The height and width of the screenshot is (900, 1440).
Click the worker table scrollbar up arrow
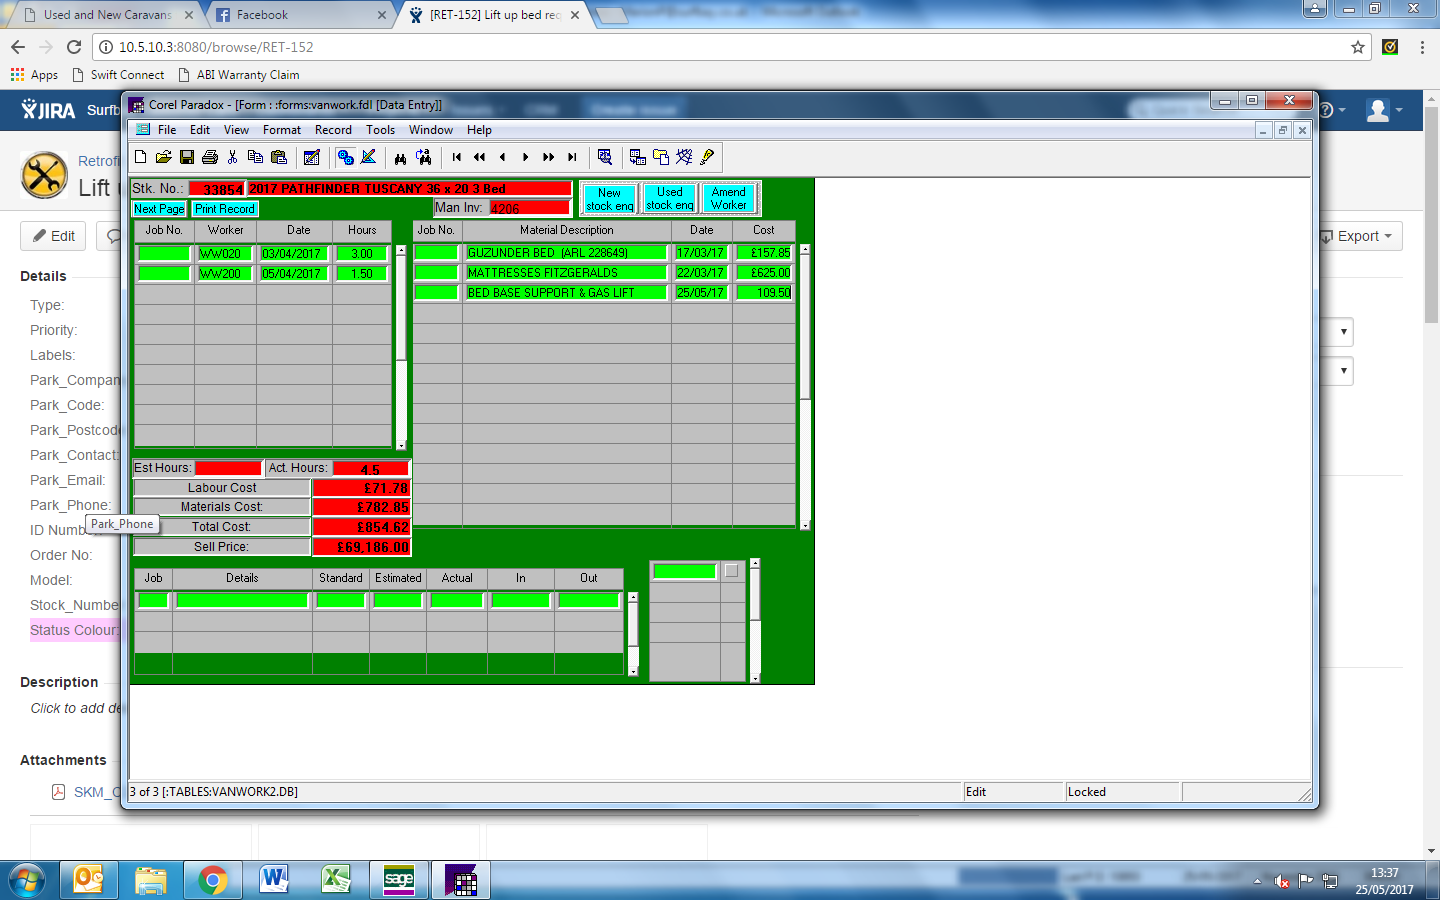401,251
